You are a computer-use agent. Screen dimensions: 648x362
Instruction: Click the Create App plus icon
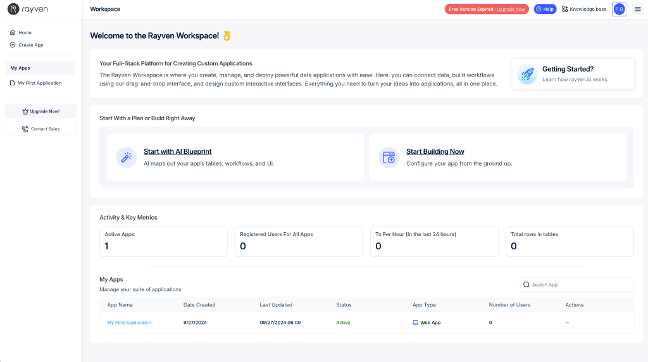[12, 45]
